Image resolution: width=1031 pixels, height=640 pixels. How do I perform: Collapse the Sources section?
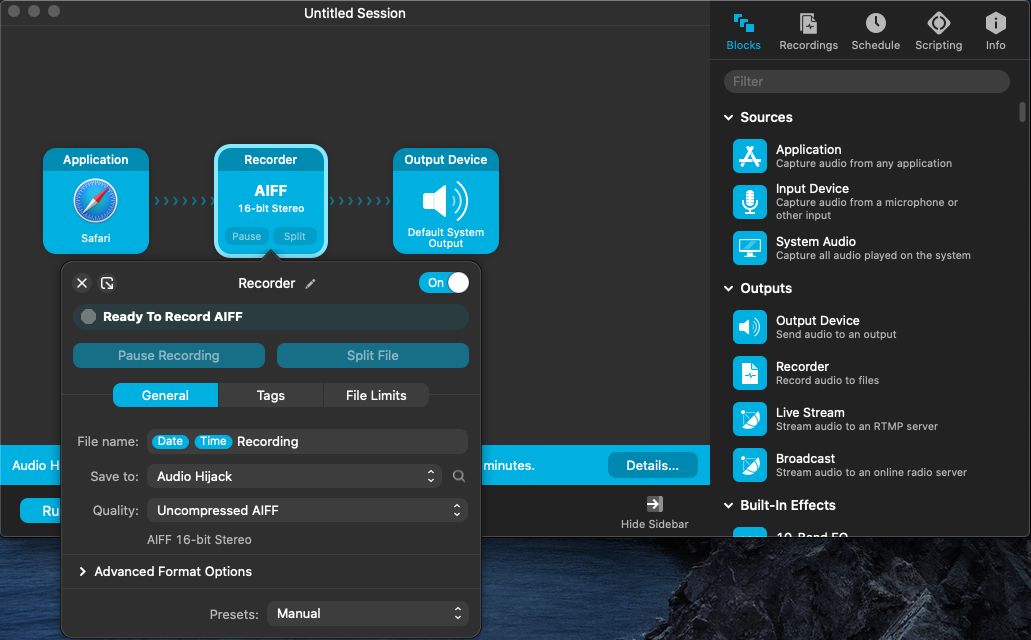pyautogui.click(x=729, y=117)
